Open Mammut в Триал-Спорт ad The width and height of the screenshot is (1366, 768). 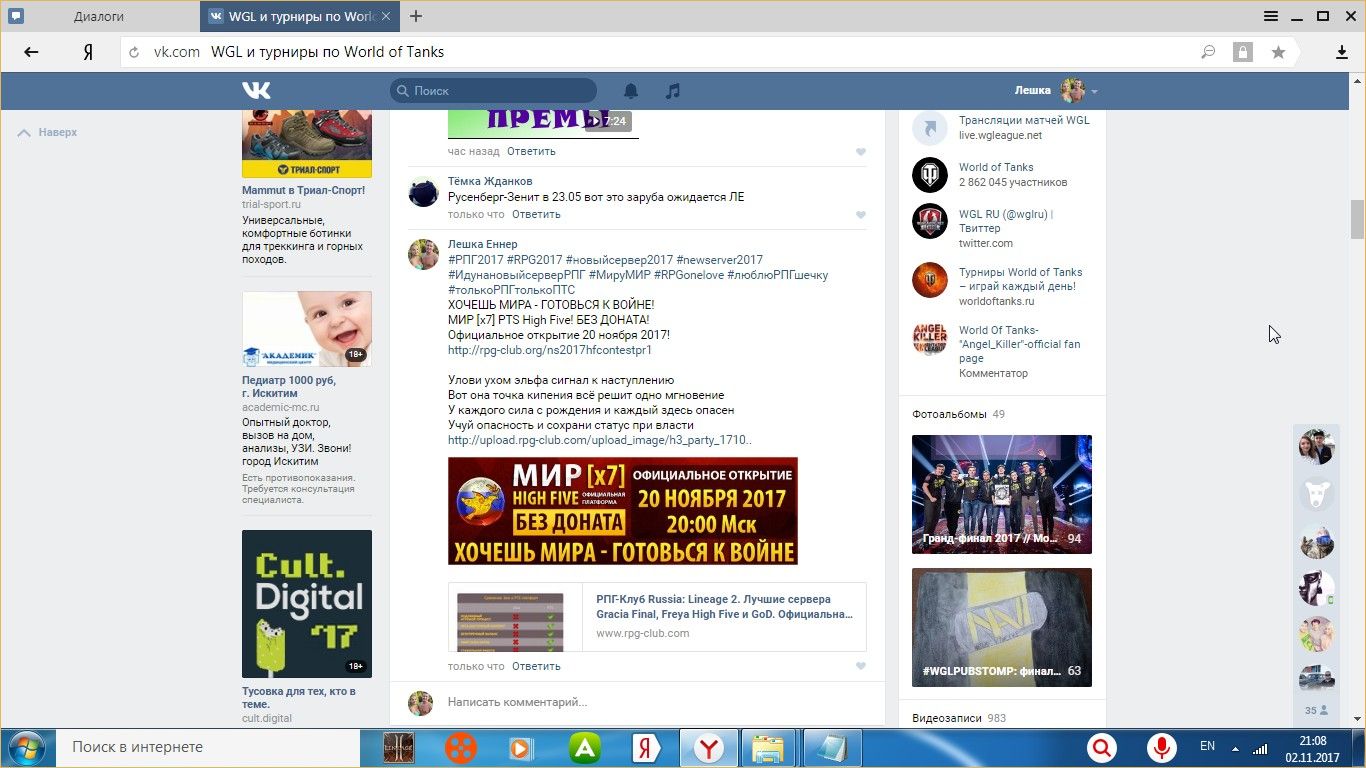303,190
